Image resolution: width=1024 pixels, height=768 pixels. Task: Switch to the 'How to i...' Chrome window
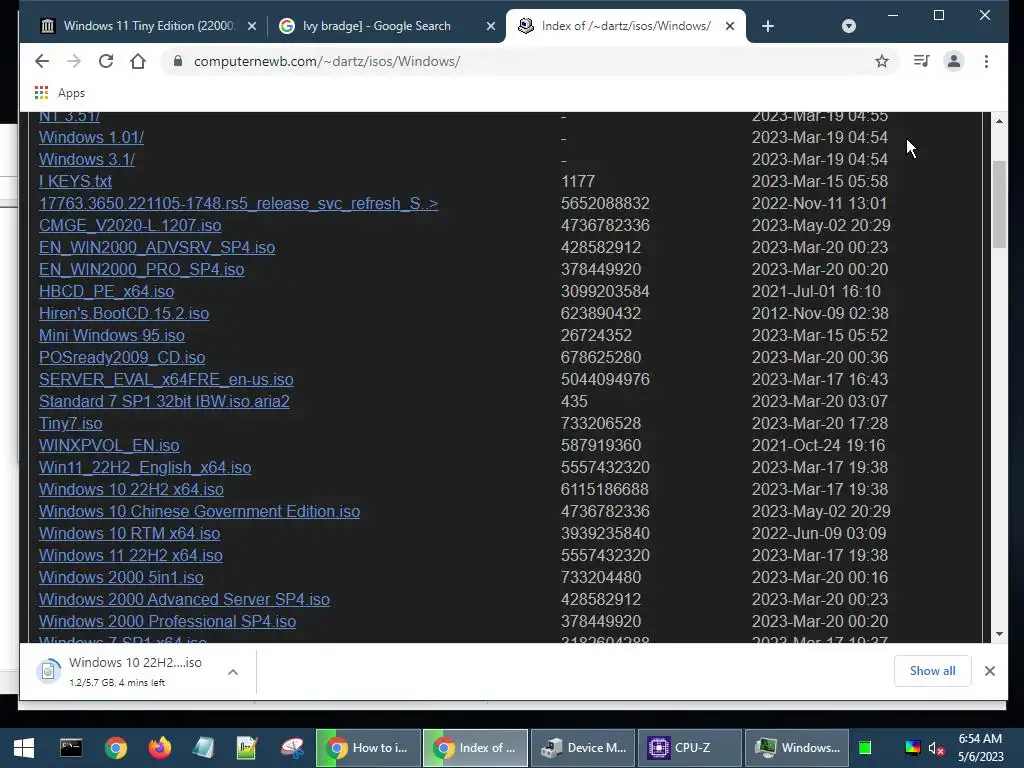(368, 748)
